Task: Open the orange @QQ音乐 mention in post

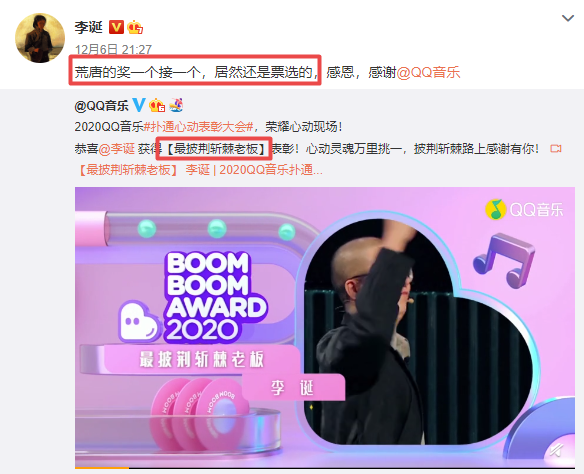Action: (x=428, y=72)
